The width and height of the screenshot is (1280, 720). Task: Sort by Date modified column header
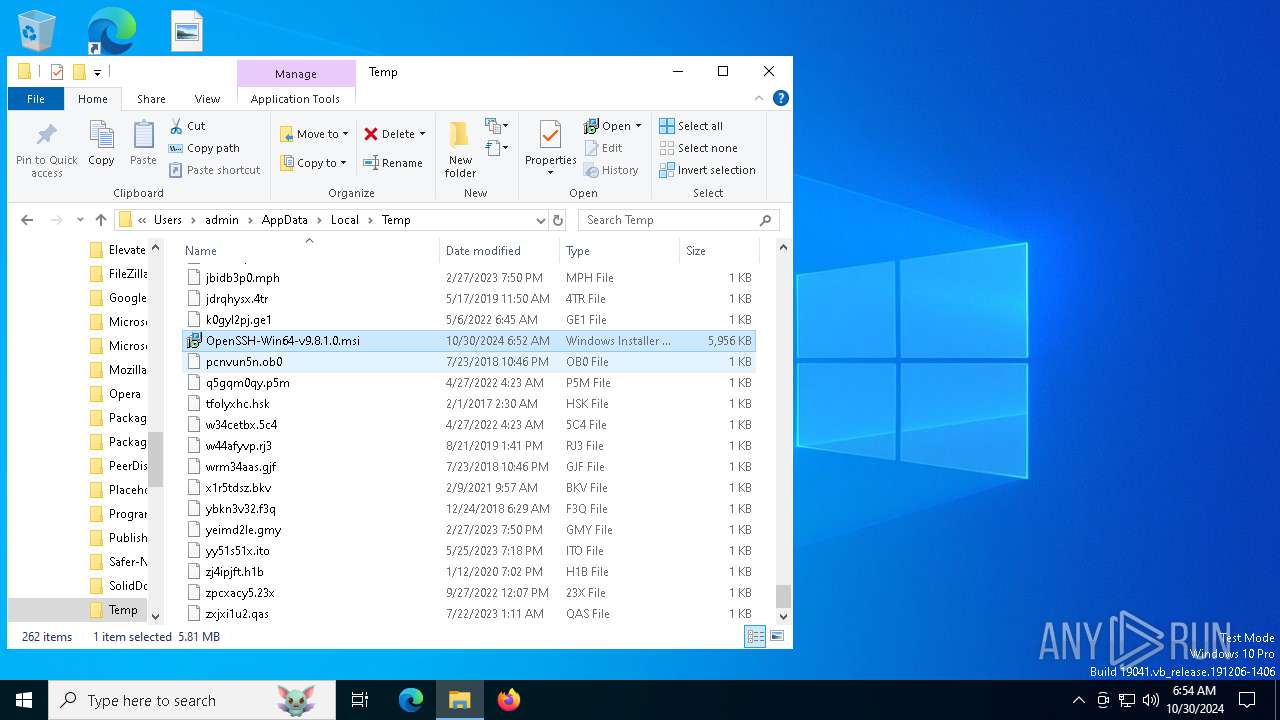pos(499,251)
